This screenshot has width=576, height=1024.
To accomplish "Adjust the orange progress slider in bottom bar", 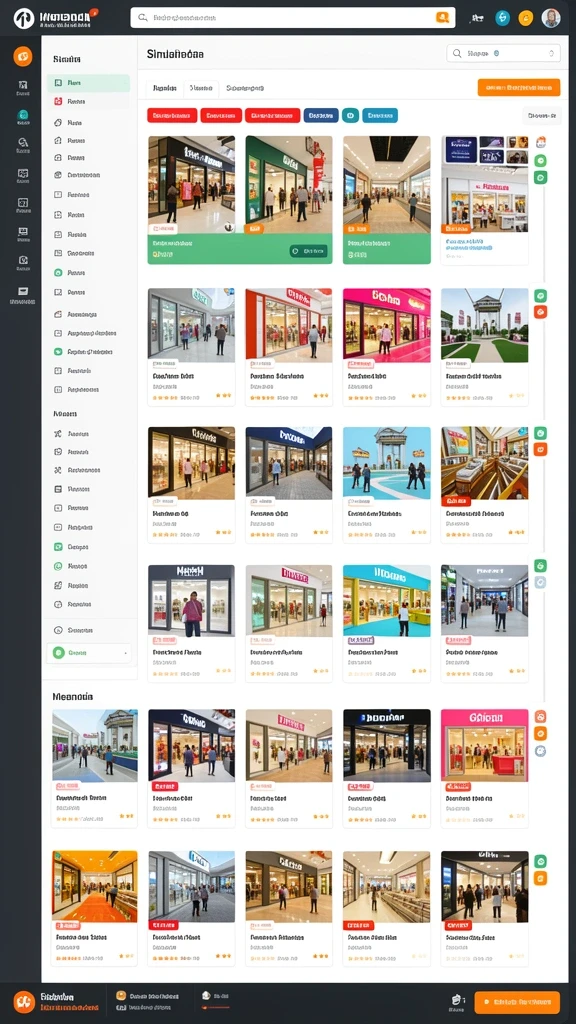I will click(216, 1007).
